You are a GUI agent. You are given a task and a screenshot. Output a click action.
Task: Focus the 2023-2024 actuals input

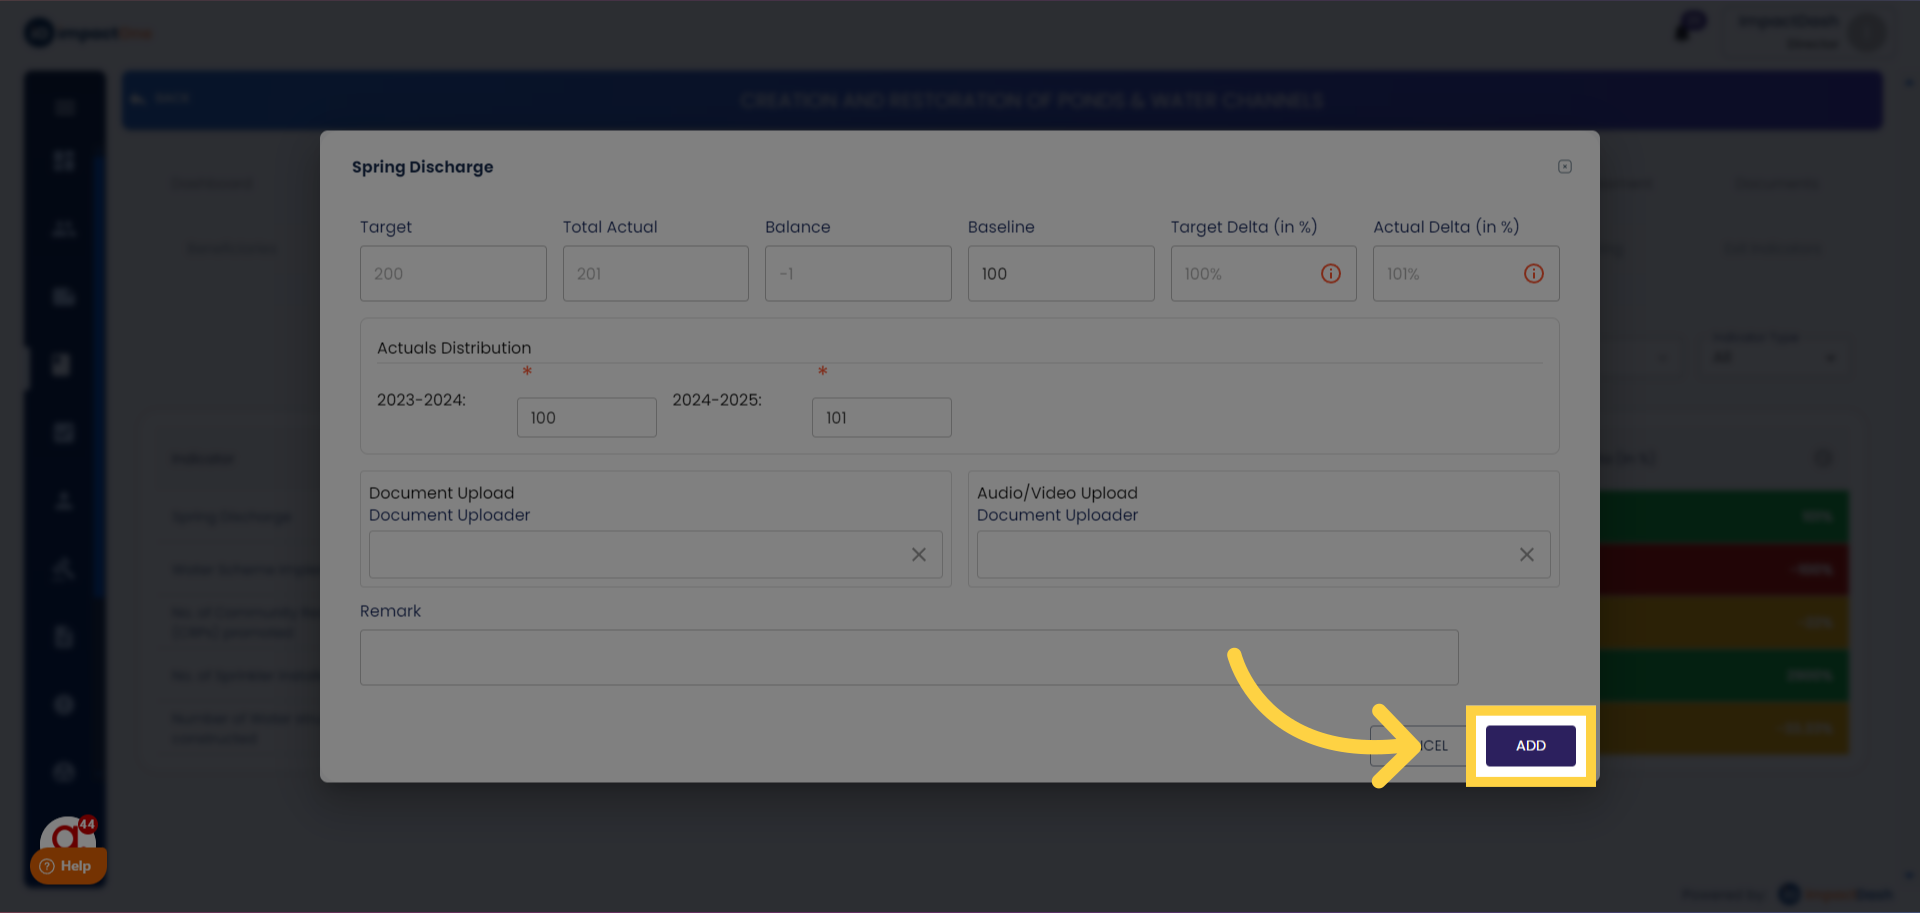tap(586, 418)
